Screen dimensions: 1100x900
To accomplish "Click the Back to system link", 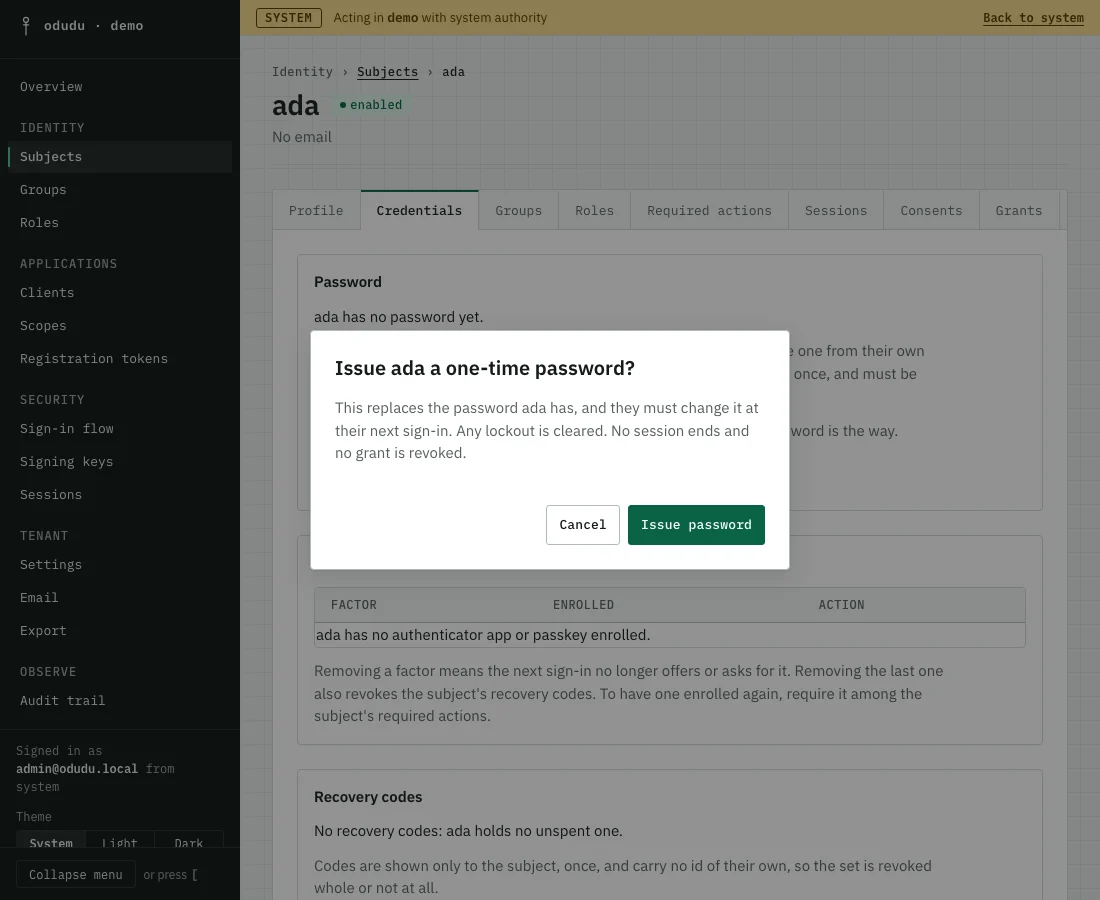I will coord(1033,18).
